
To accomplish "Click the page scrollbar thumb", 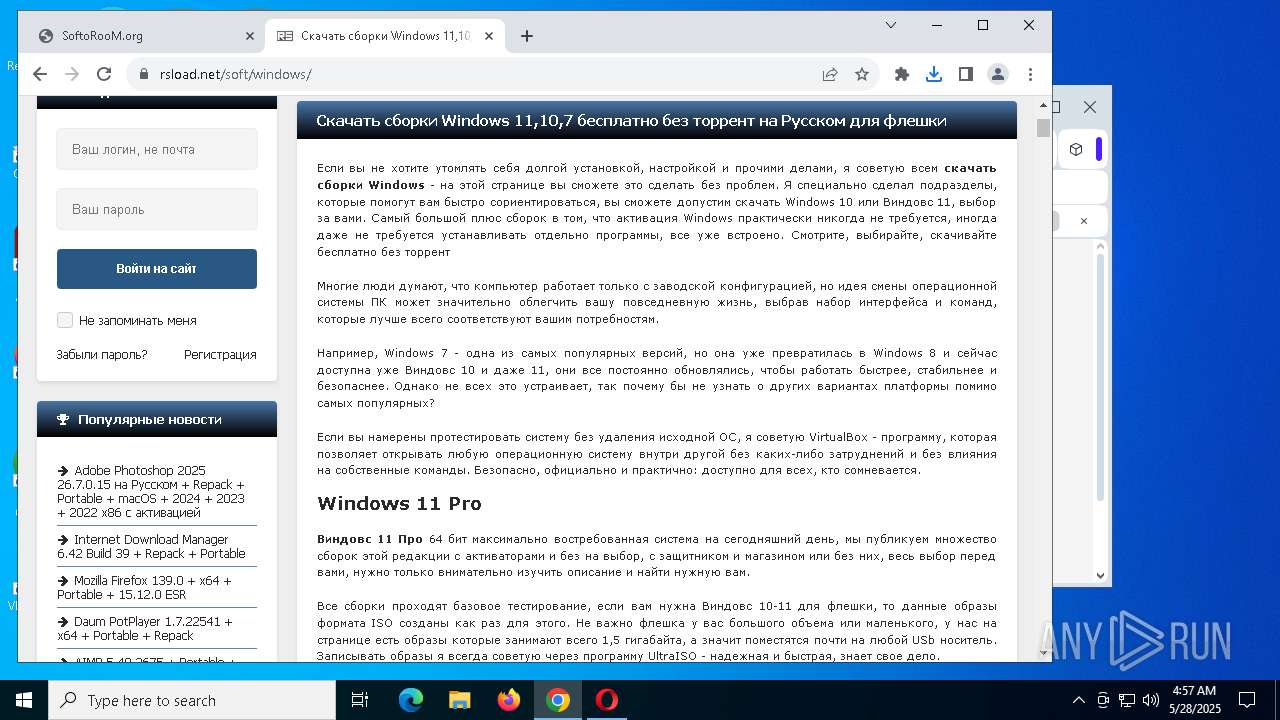I will 1043,128.
